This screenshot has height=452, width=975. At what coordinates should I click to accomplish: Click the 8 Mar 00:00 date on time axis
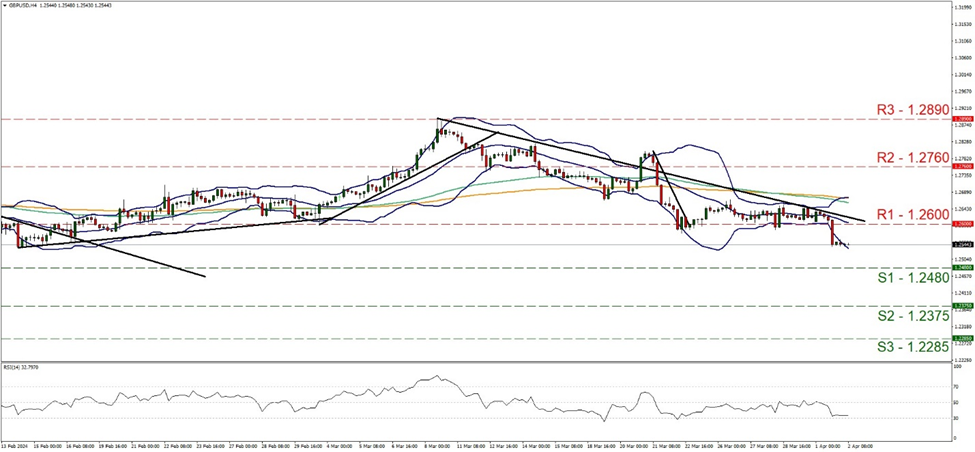point(438,446)
